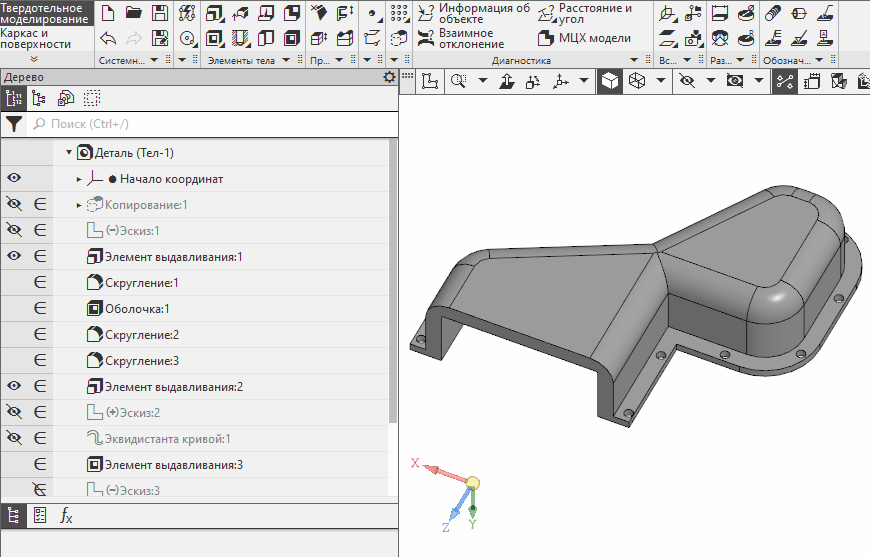This screenshot has height=557, width=870.
Task: Switch to Каркас и поверхности toolset
Action: click(36, 38)
